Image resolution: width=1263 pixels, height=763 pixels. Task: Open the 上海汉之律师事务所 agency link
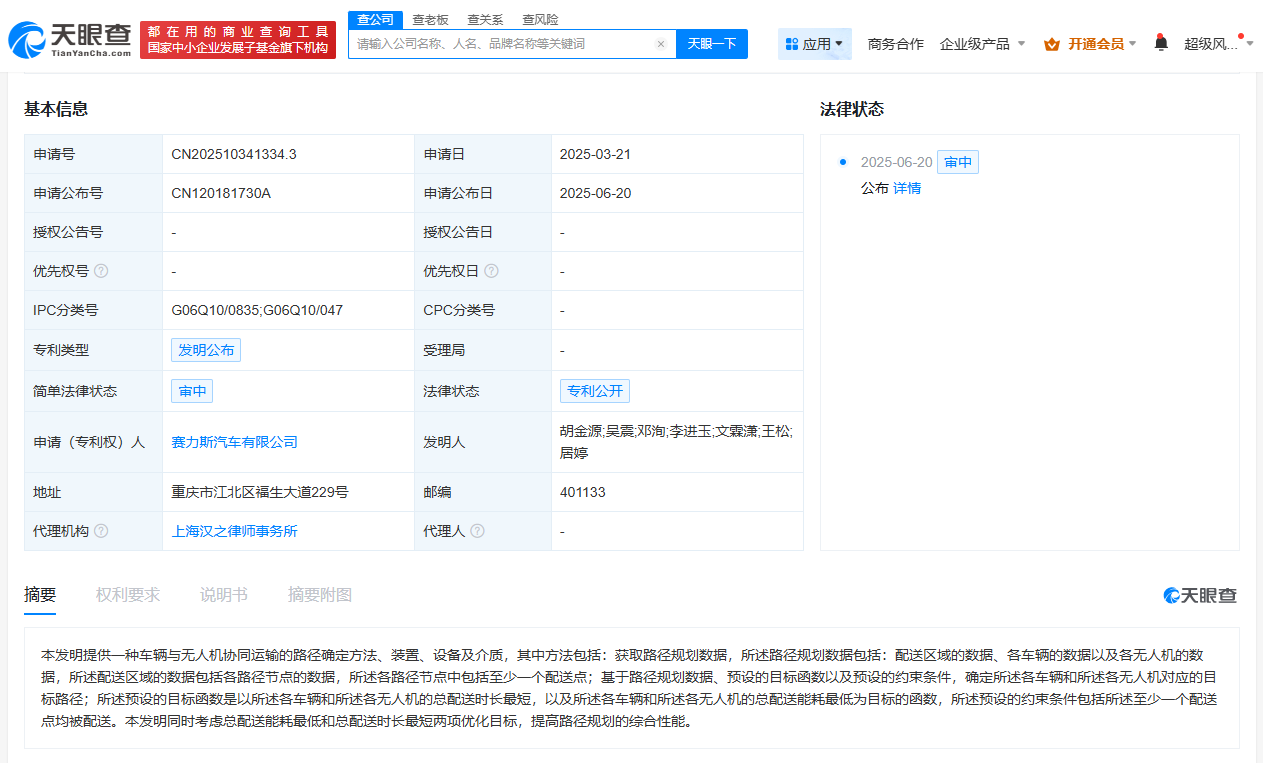[x=235, y=531]
